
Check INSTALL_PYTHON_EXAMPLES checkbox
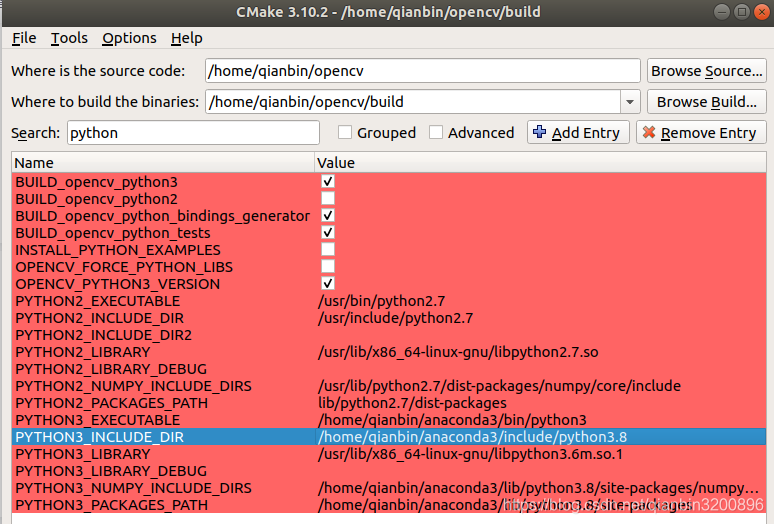tap(328, 249)
